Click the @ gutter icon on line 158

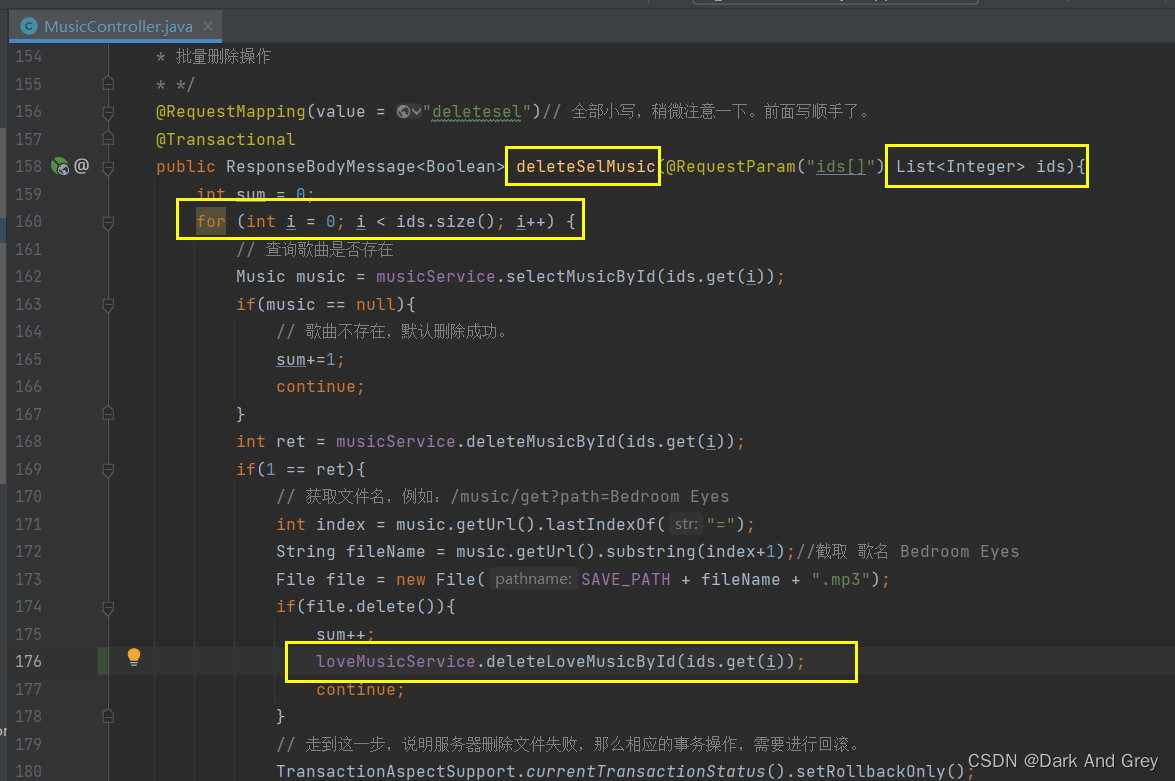point(82,166)
